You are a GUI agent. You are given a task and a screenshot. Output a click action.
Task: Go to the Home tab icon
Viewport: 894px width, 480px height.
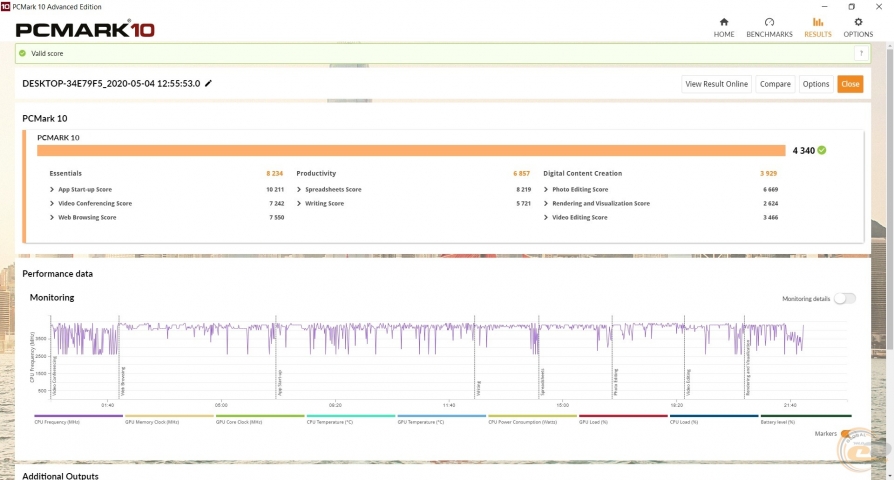click(724, 22)
